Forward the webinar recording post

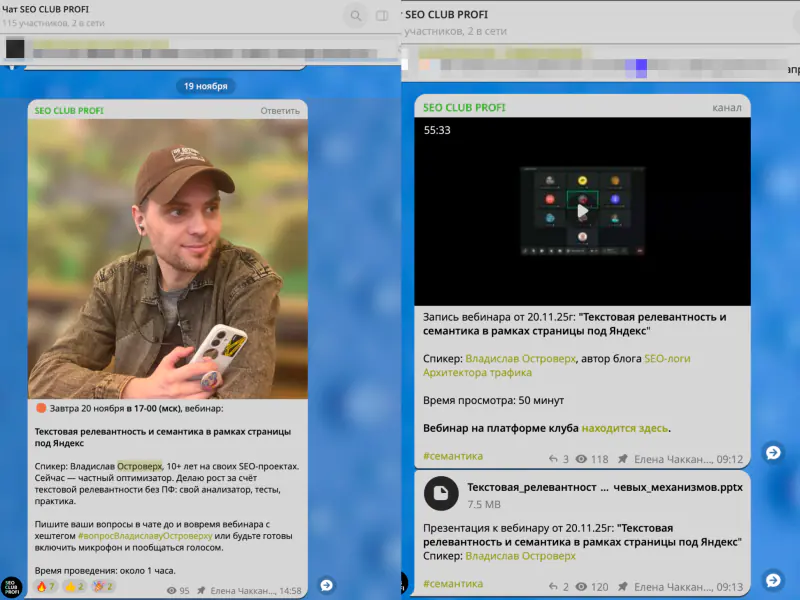pos(773,452)
